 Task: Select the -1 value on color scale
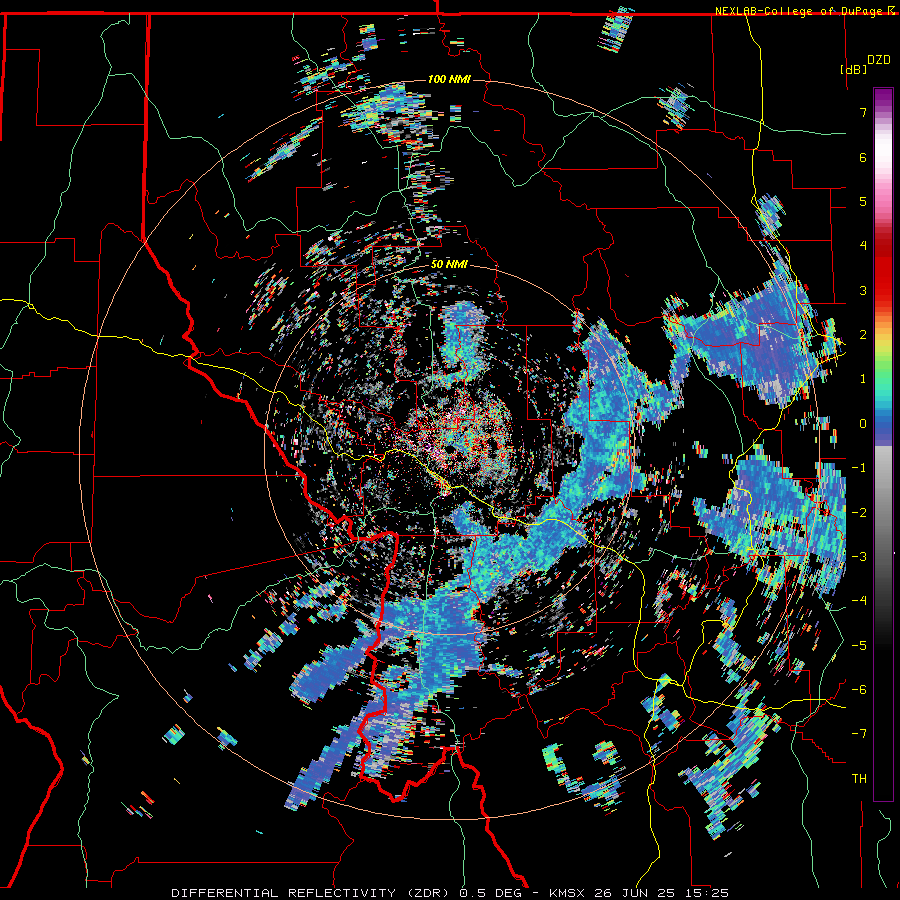pos(859,468)
